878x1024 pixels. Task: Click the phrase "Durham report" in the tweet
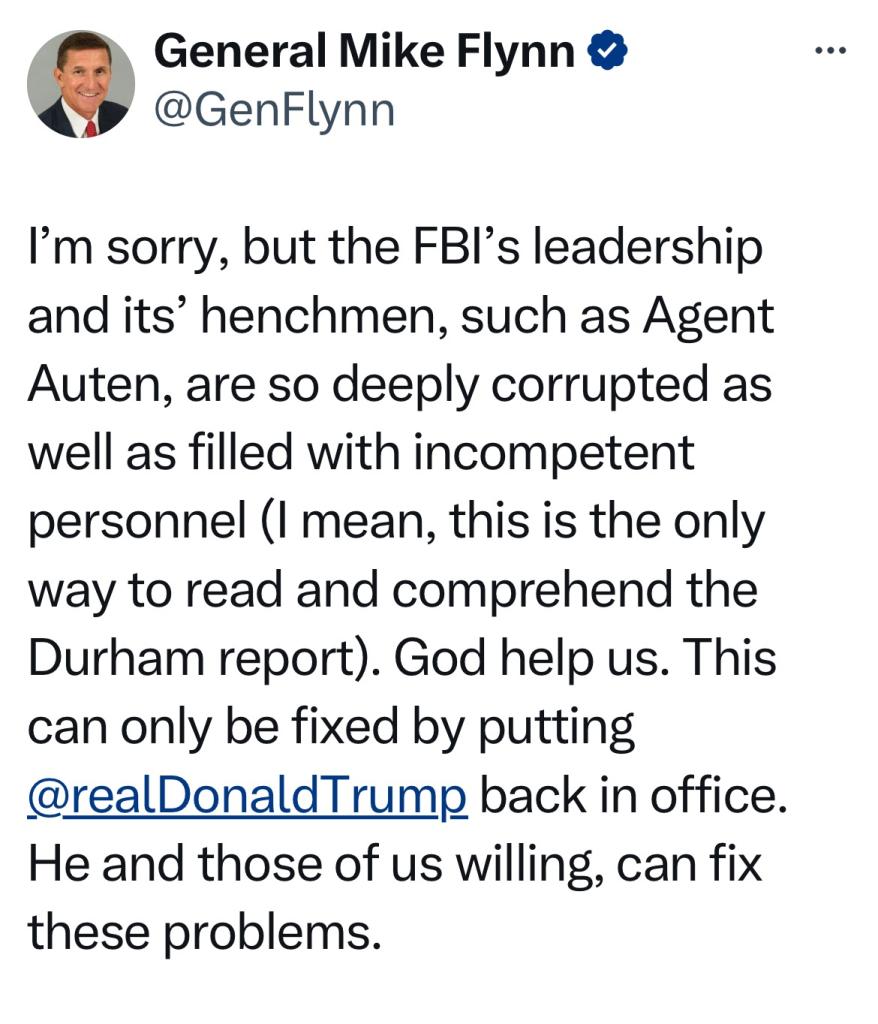click(x=202, y=659)
